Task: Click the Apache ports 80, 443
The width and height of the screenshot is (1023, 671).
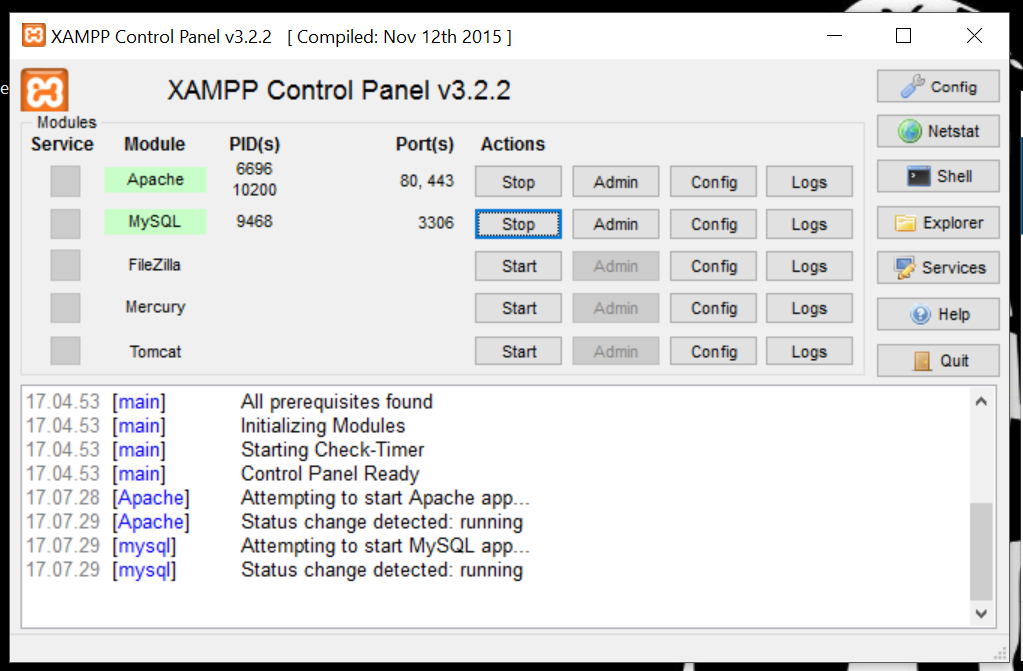Action: [427, 180]
